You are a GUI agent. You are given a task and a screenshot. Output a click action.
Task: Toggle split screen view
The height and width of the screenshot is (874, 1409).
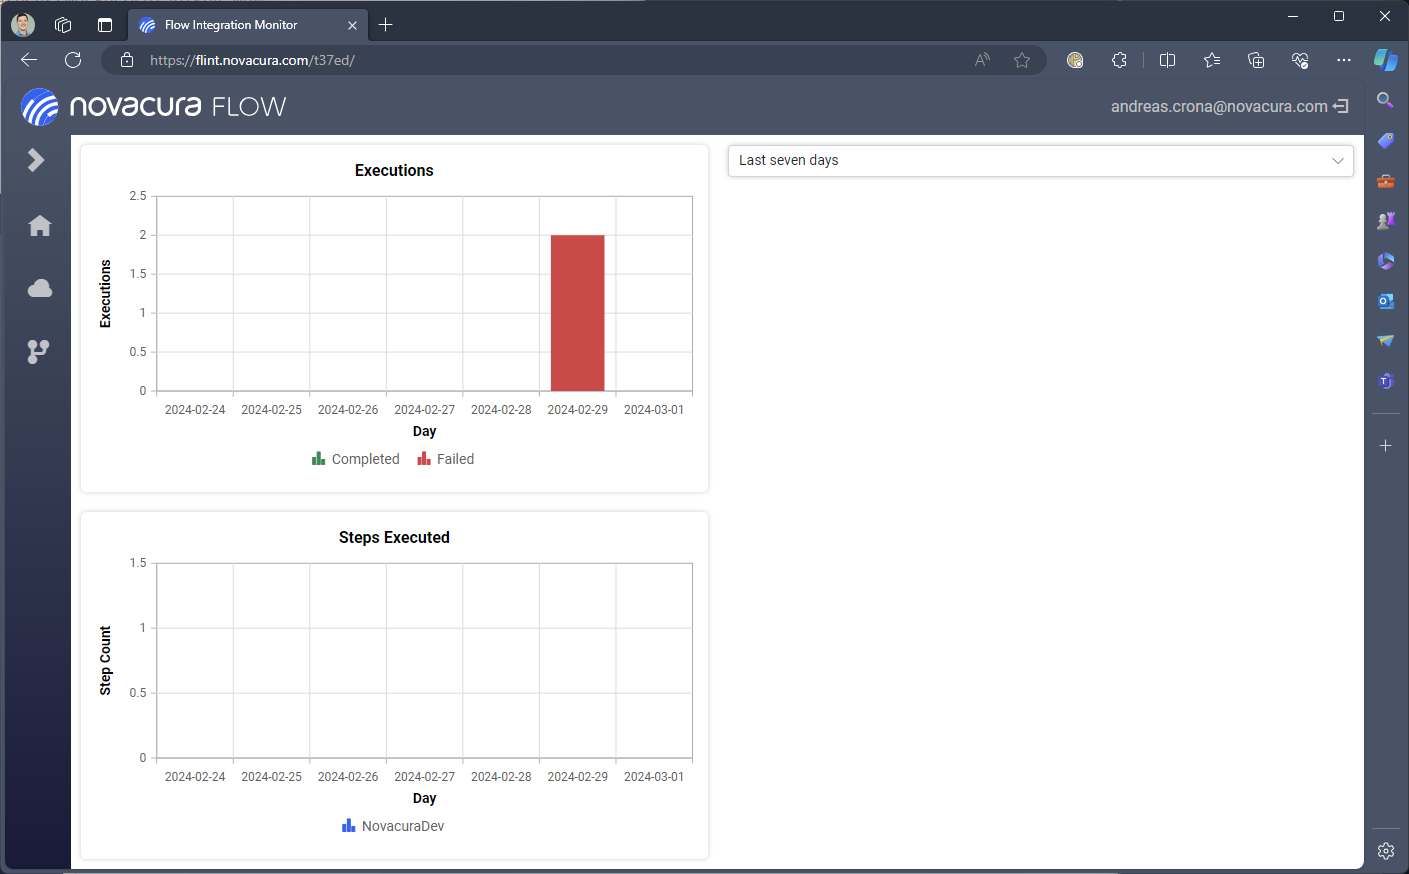click(x=1167, y=60)
